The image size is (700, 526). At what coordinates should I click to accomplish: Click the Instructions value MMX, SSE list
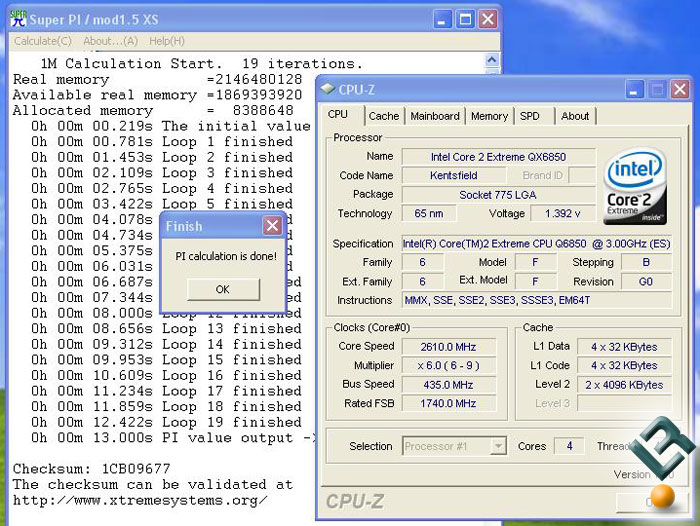click(536, 300)
